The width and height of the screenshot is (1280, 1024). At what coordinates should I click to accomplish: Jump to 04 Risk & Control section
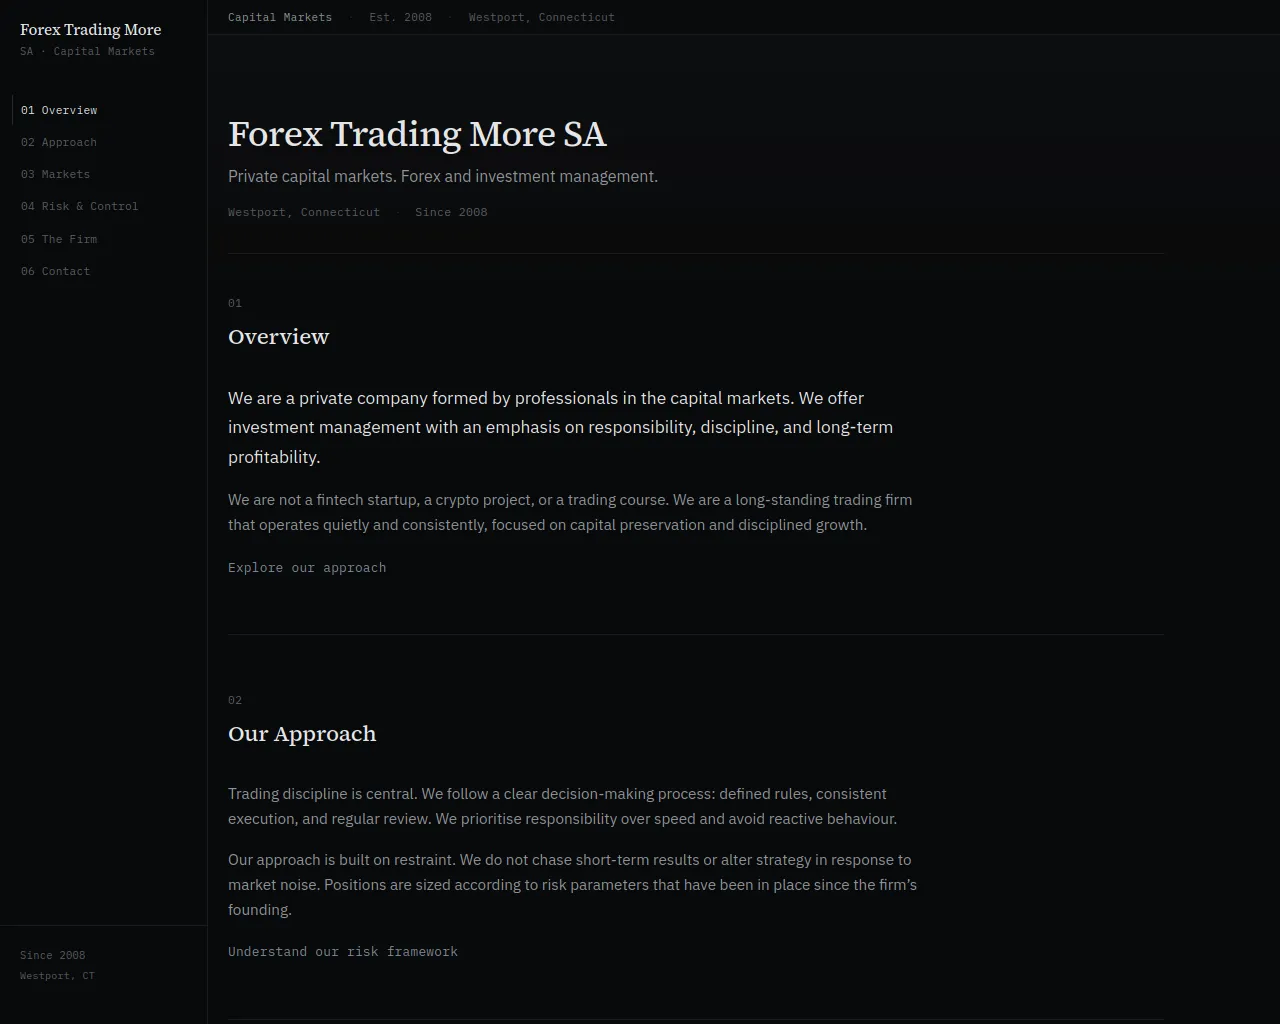coord(80,206)
